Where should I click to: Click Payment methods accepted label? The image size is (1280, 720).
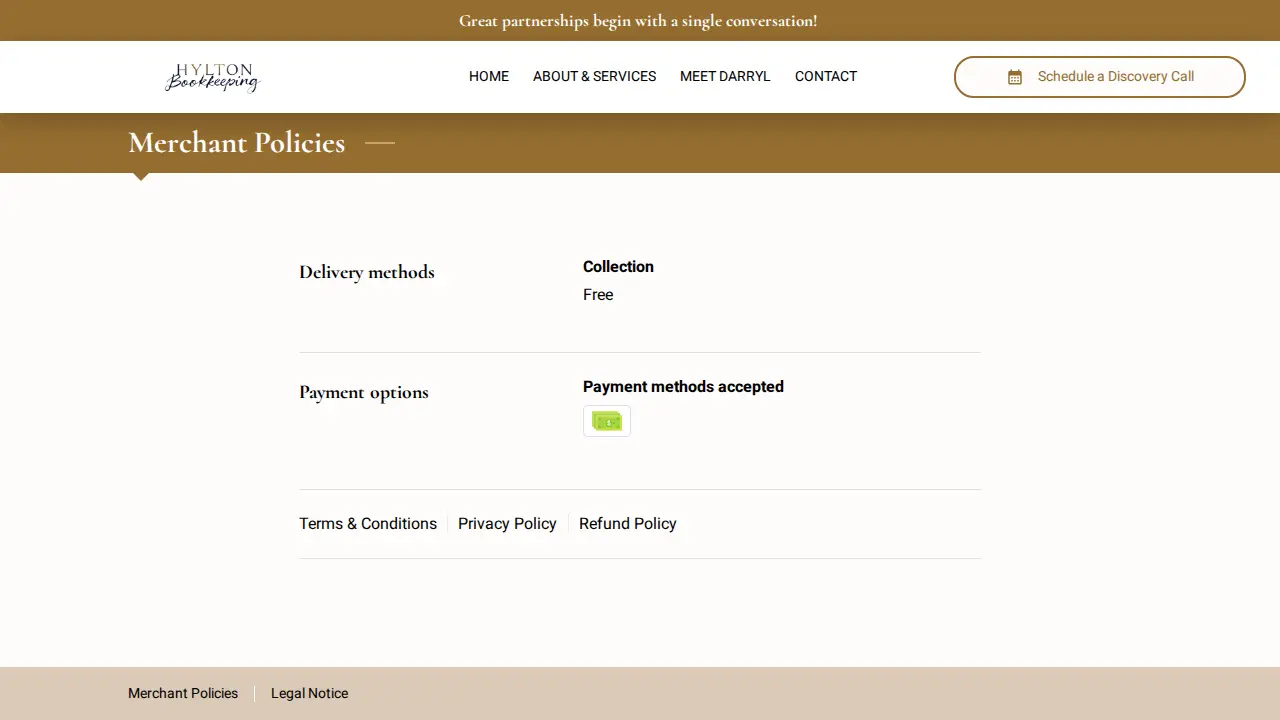(x=683, y=386)
